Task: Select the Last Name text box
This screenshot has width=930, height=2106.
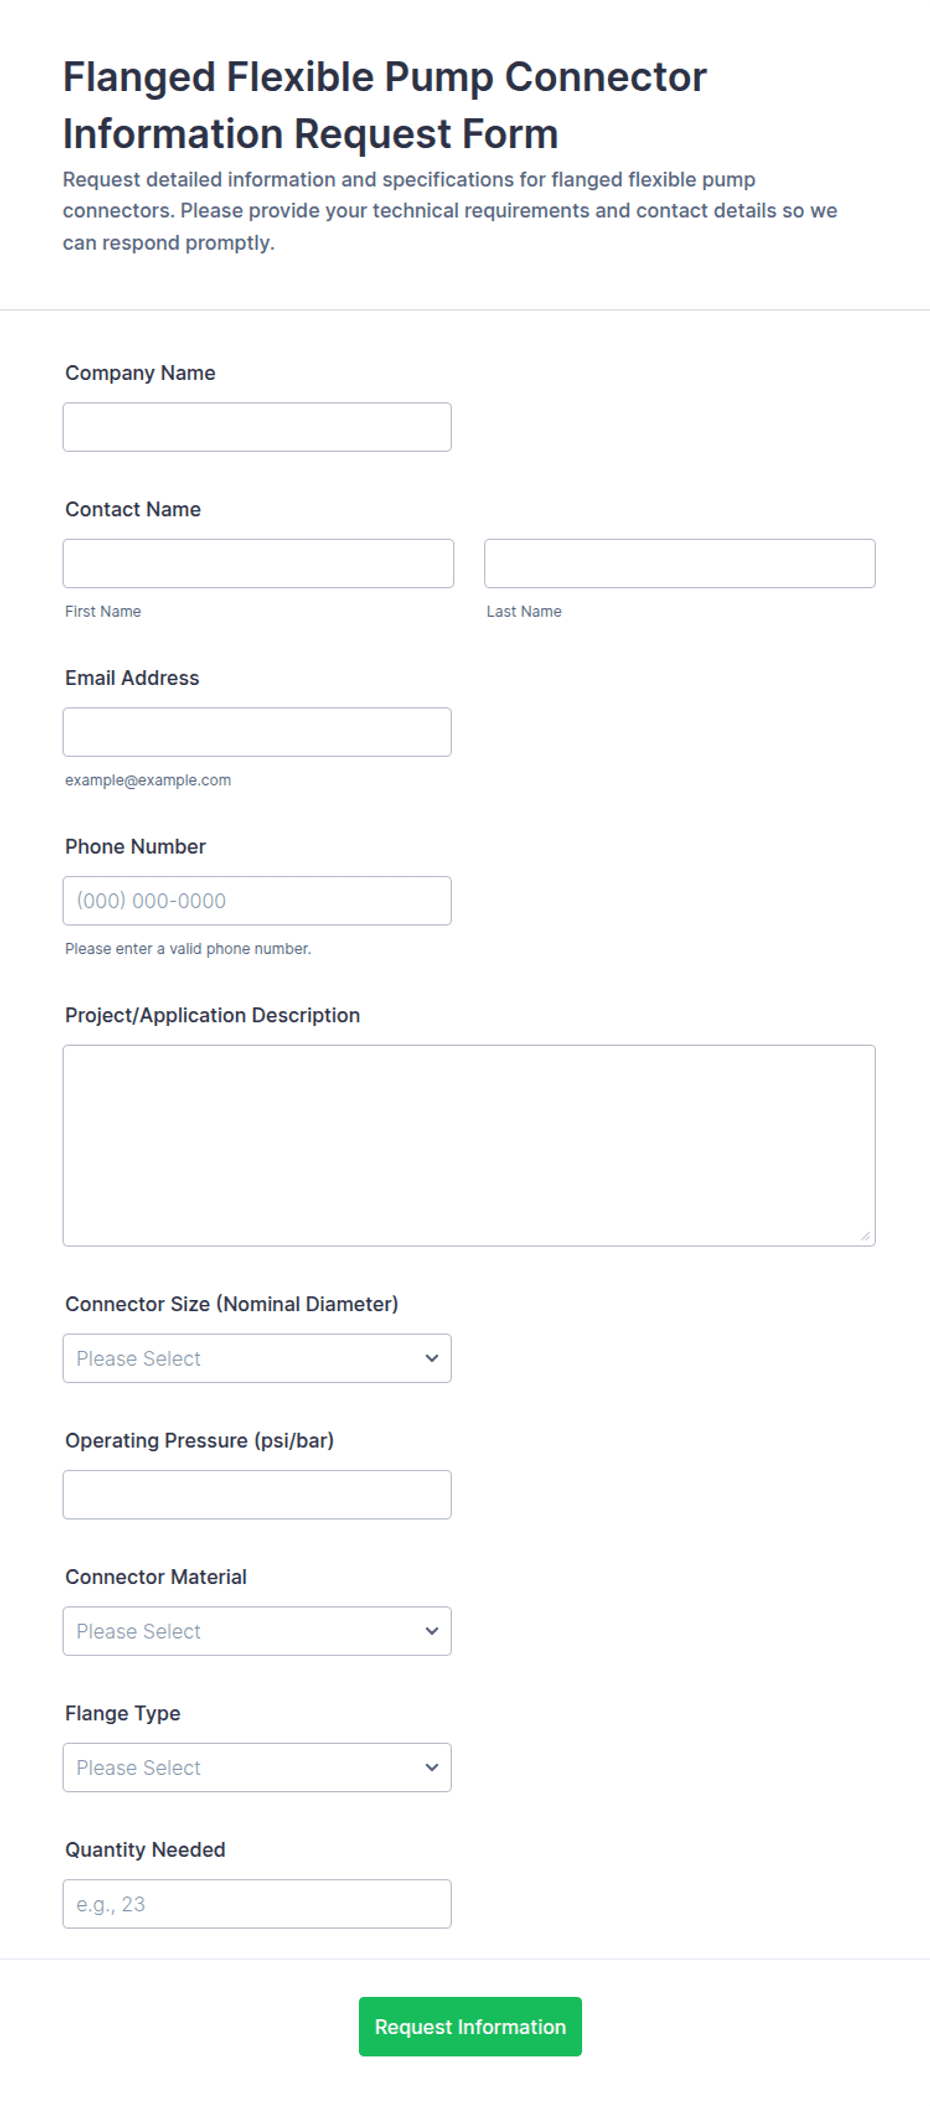Action: [x=680, y=564]
